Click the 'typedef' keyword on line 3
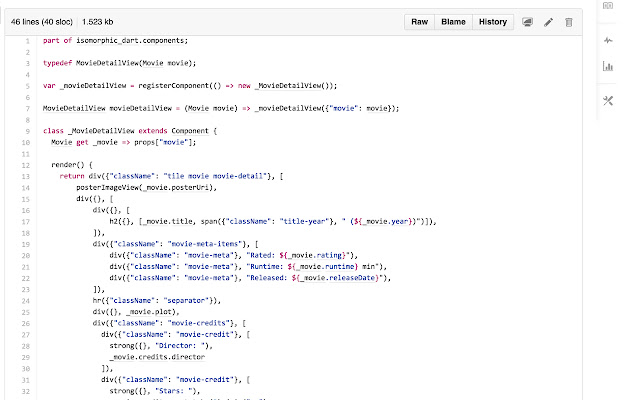 [x=57, y=63]
